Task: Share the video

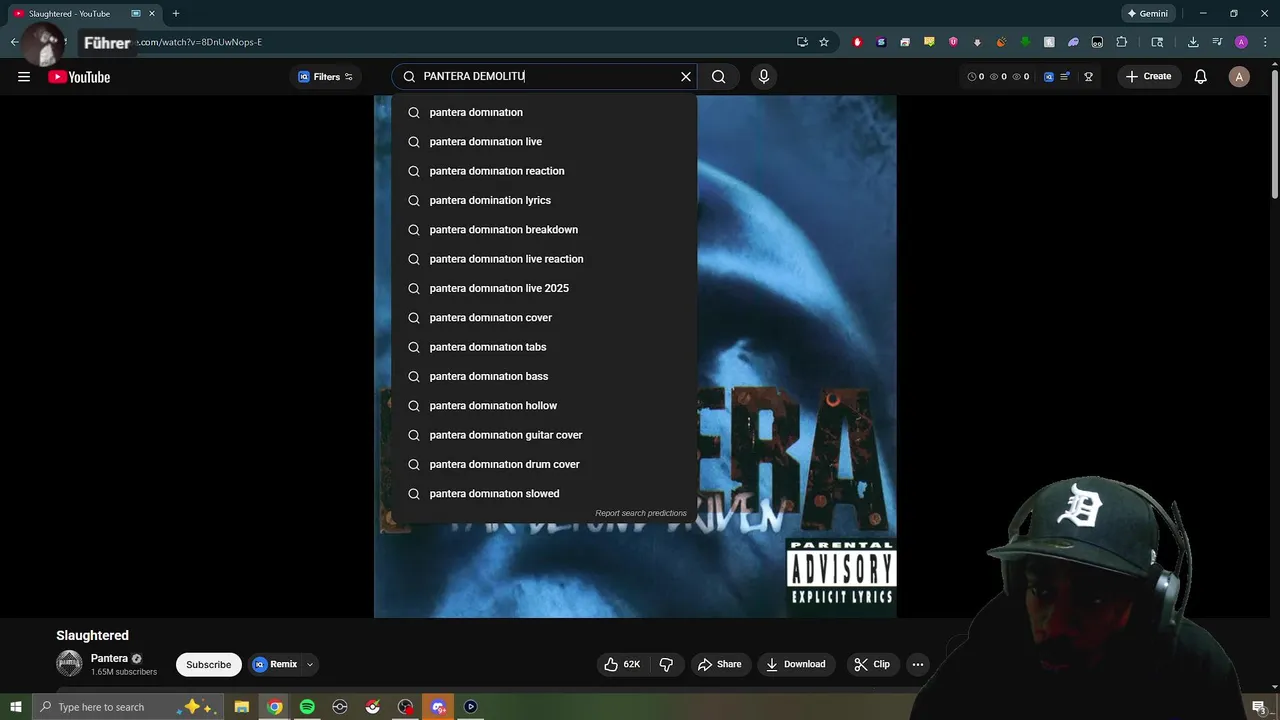Action: [x=720, y=664]
